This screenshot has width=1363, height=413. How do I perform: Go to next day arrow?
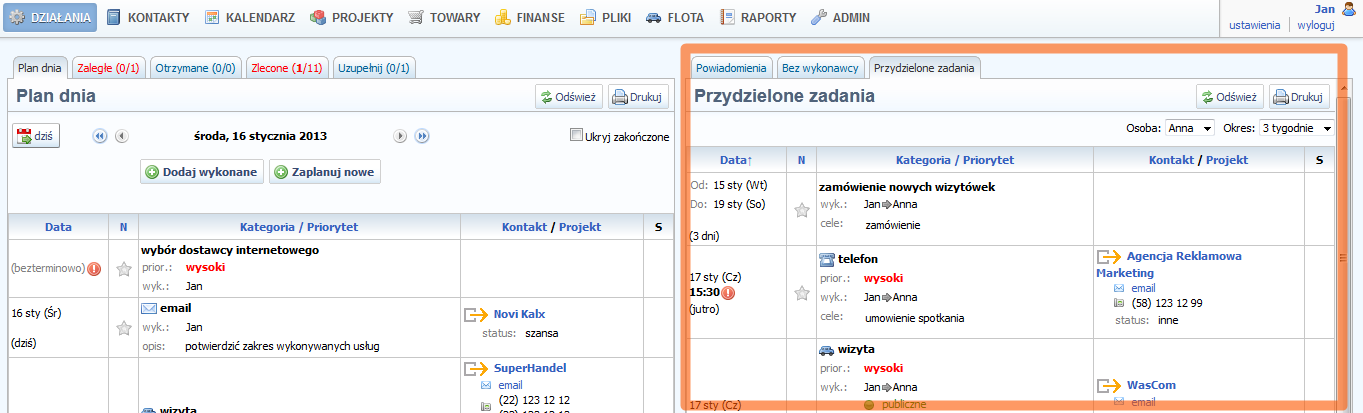400,136
